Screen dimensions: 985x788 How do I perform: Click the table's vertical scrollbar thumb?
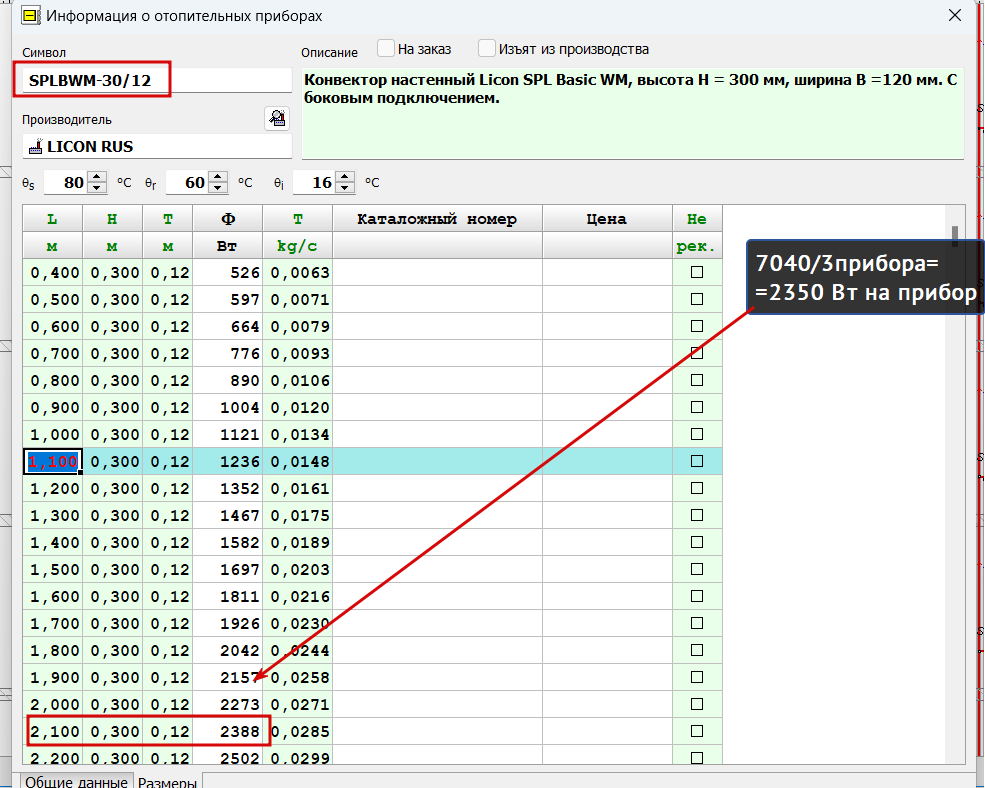[955, 236]
